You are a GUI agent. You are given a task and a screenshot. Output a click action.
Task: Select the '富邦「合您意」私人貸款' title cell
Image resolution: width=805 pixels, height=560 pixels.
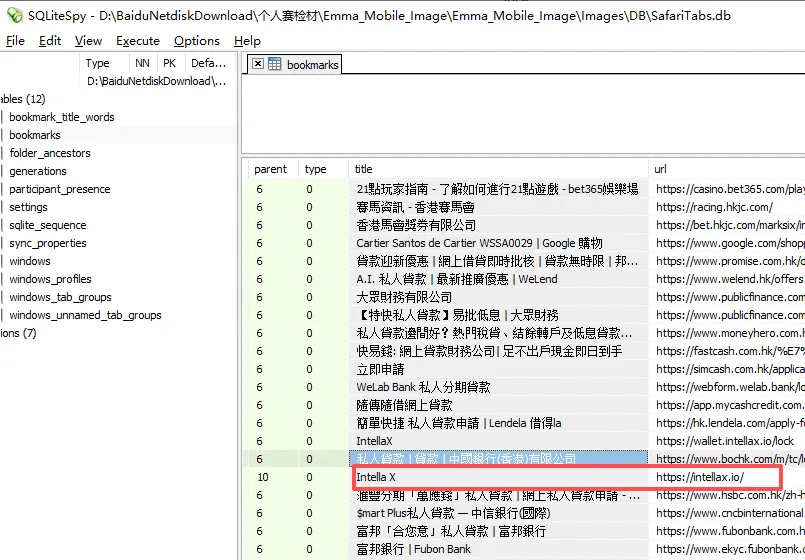click(x=499, y=531)
